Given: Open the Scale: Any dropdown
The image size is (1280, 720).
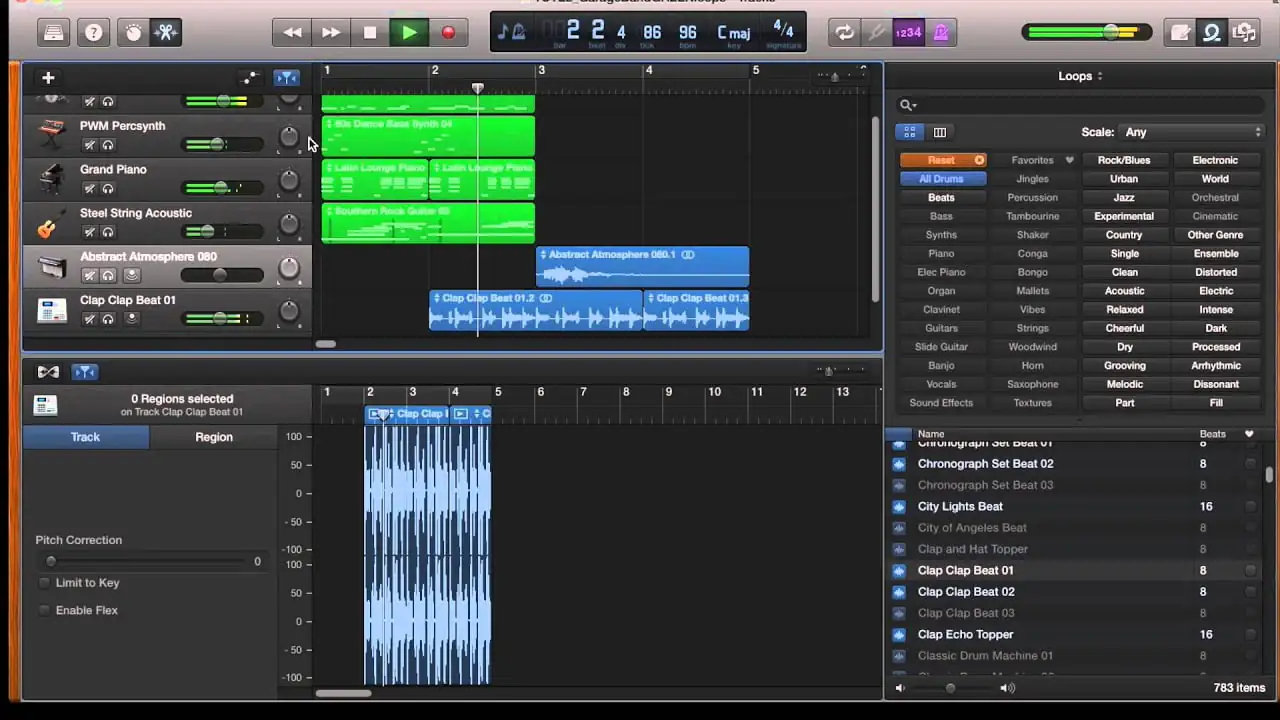Looking at the screenshot, I should point(1190,131).
